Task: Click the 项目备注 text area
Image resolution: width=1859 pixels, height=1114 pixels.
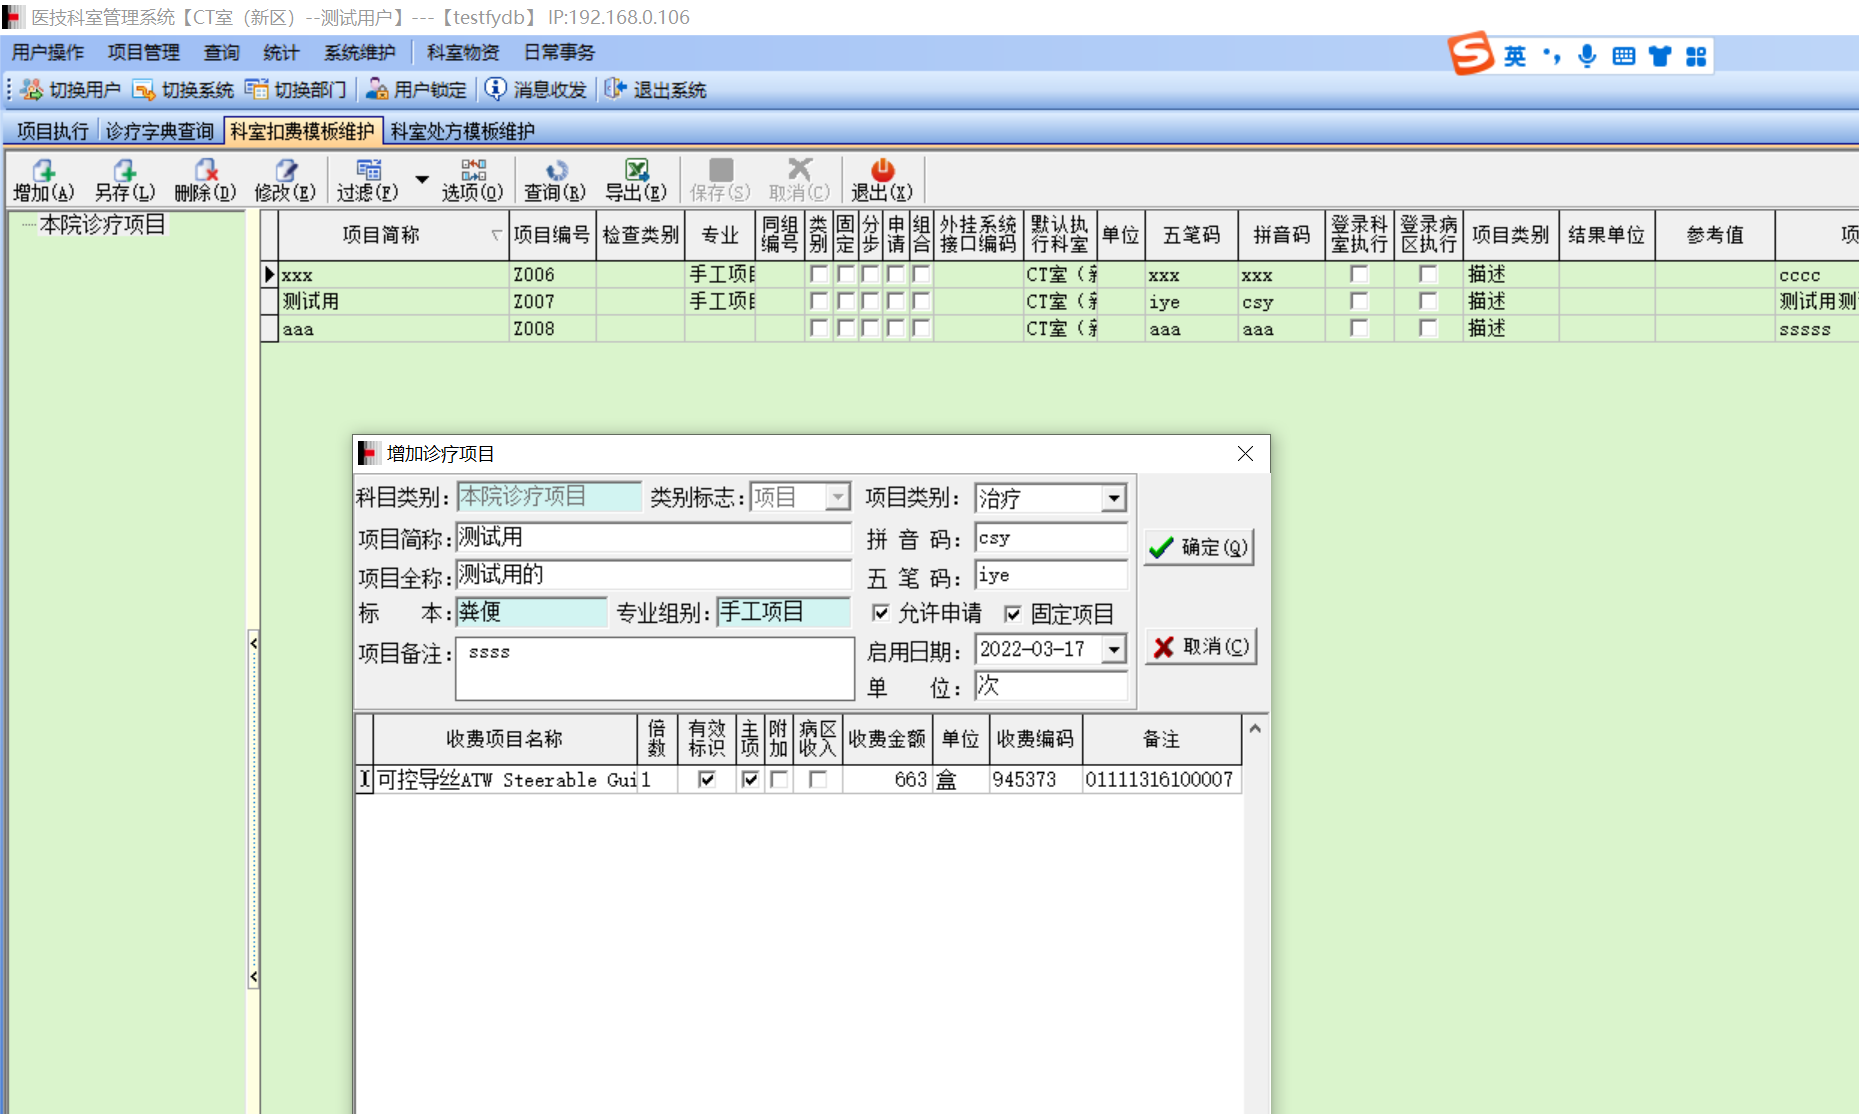Action: point(655,668)
